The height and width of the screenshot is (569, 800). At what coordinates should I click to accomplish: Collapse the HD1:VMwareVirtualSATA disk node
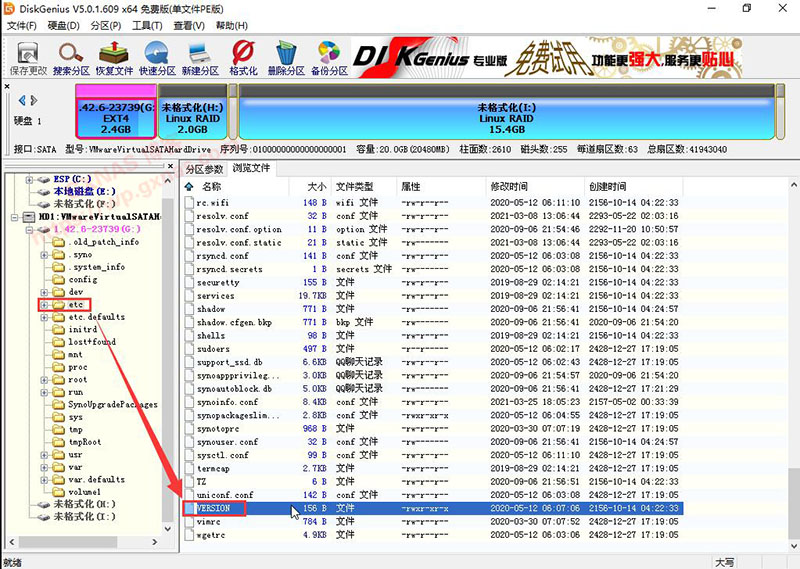point(15,217)
